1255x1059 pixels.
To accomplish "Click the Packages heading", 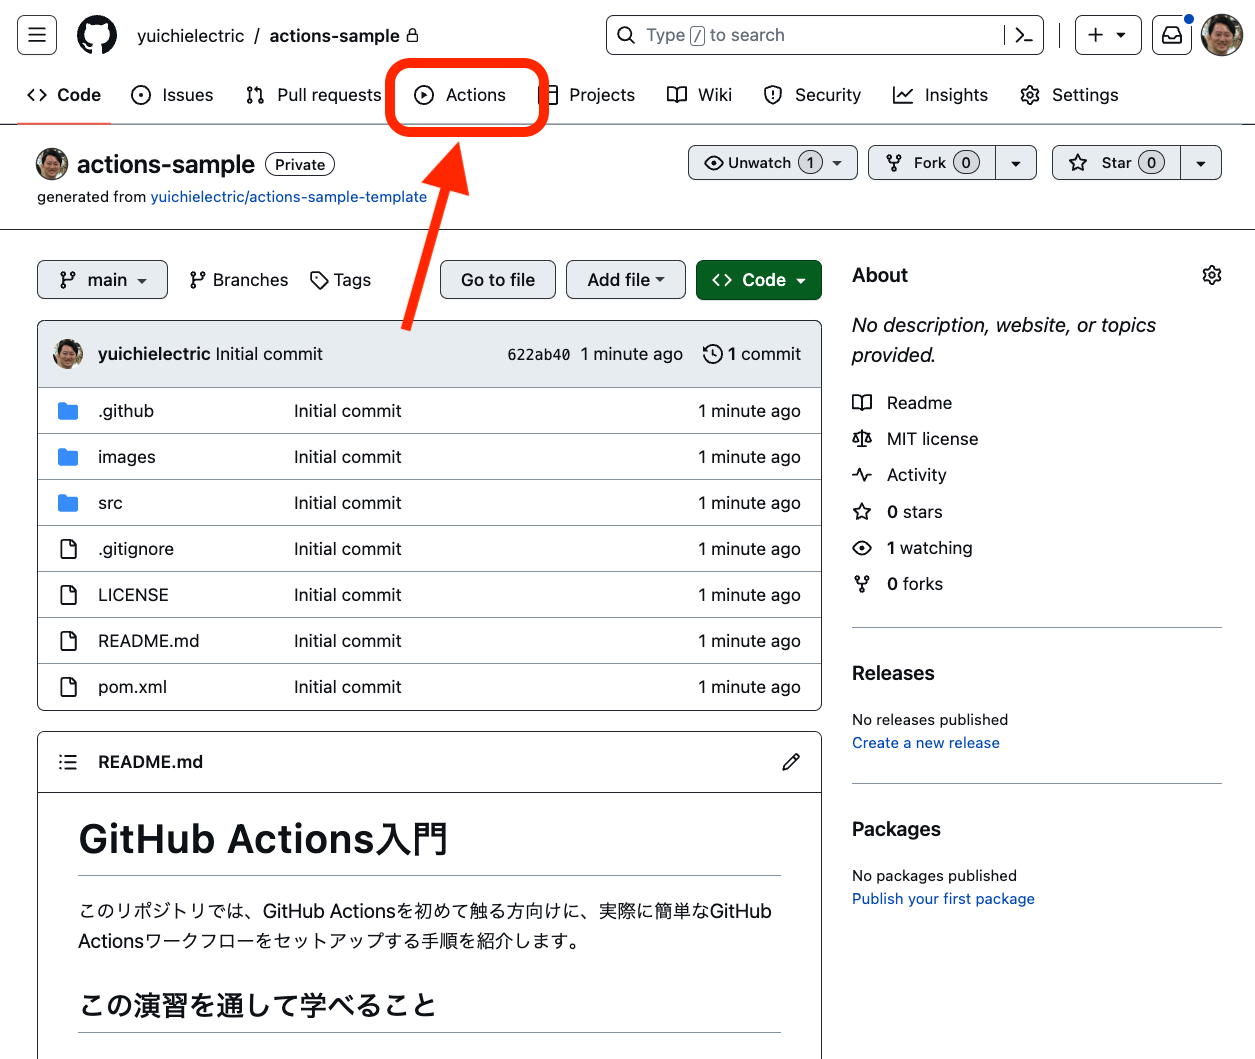I will click(896, 829).
